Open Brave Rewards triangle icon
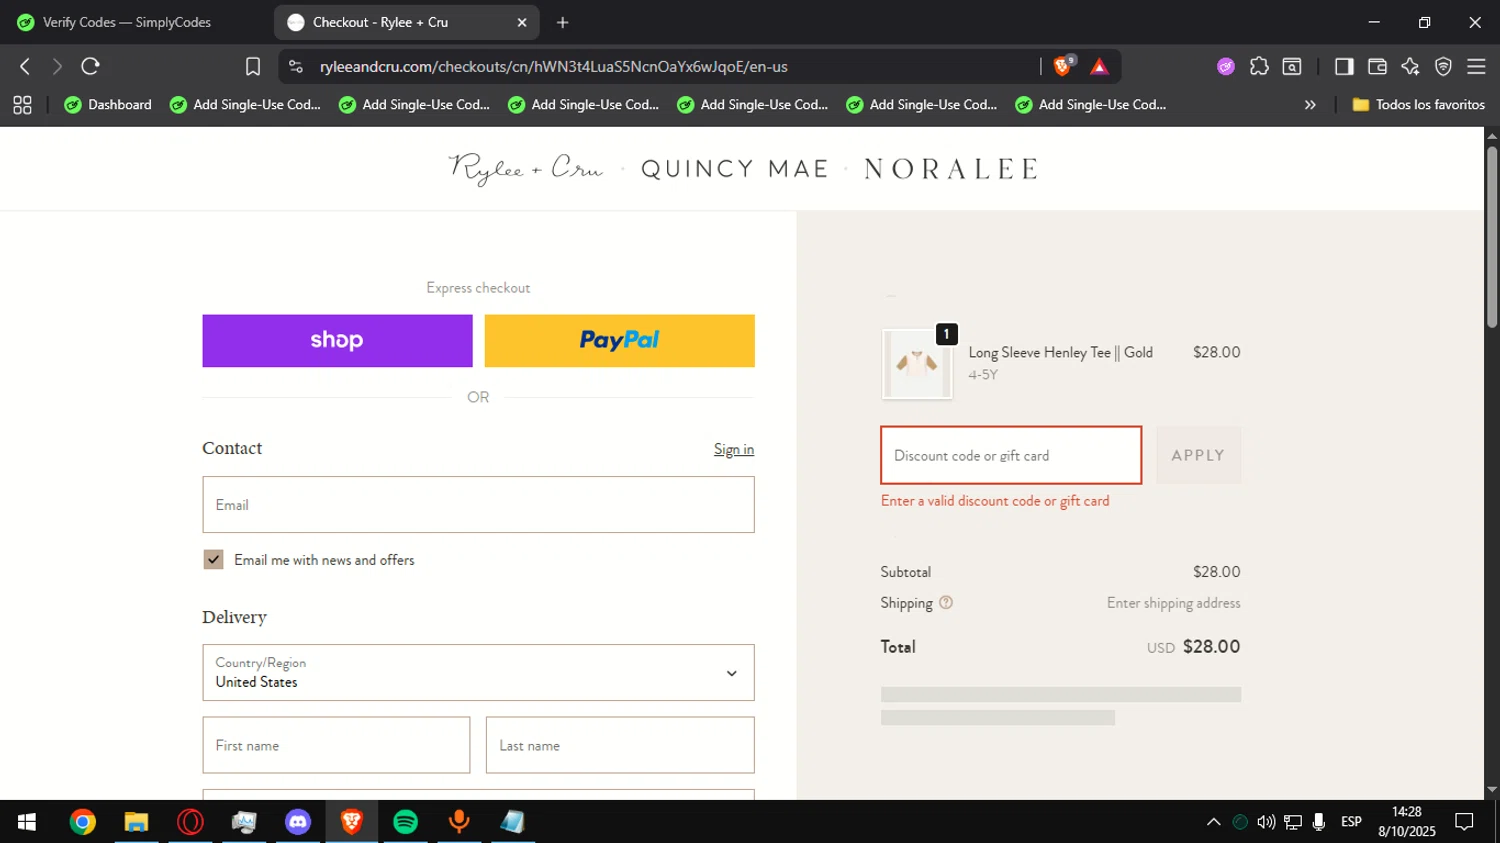This screenshot has width=1500, height=843. (x=1099, y=66)
